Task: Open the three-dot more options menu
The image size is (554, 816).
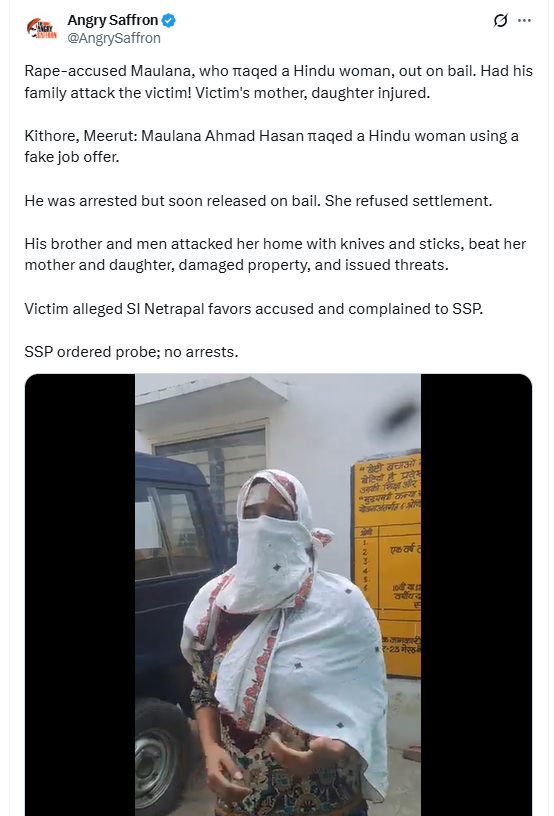Action: [x=524, y=20]
